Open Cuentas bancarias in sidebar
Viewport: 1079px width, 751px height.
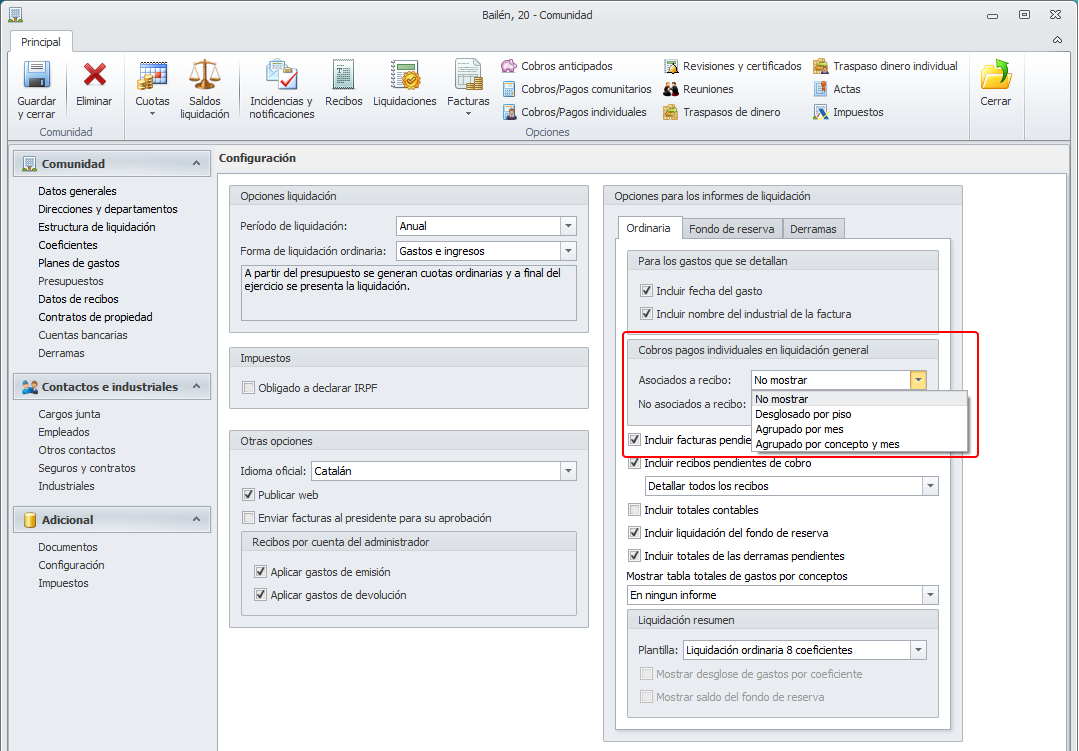pos(83,335)
